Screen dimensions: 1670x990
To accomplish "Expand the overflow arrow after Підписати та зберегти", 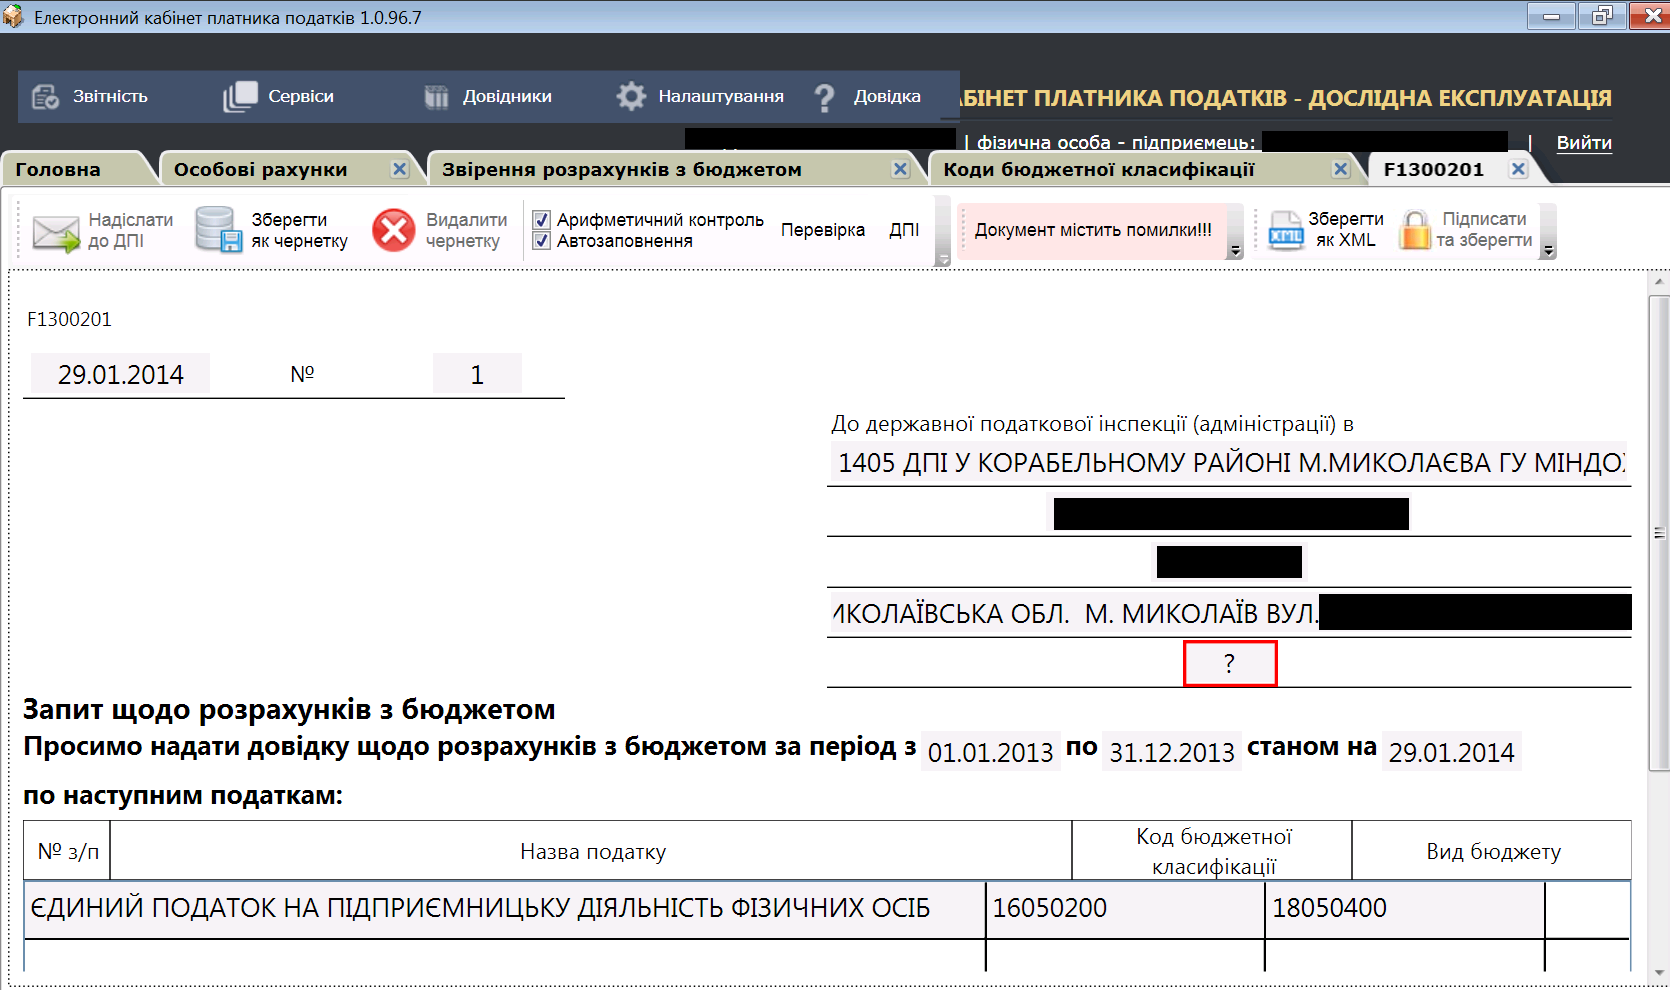I will click(1548, 251).
